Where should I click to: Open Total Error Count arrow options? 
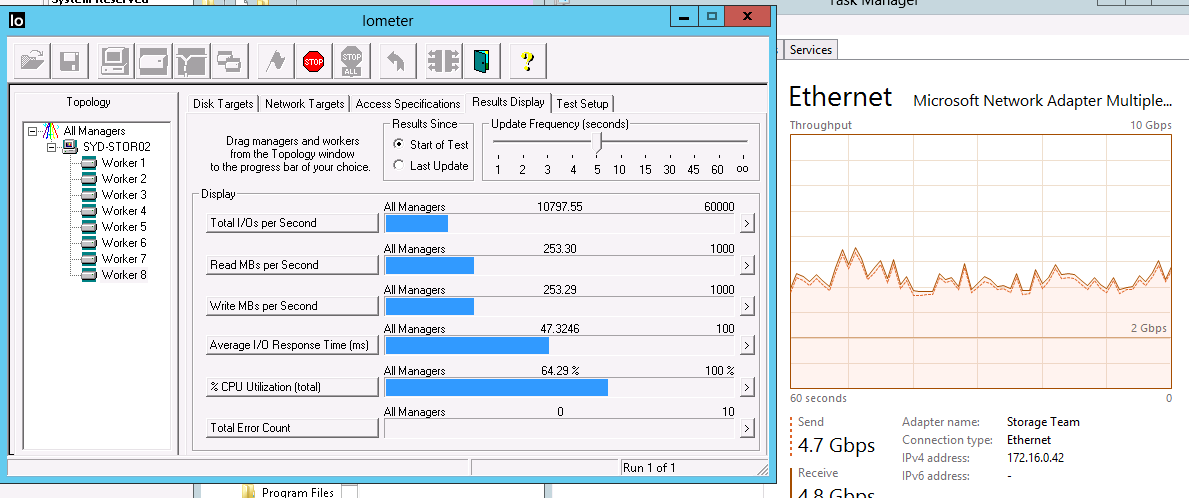point(747,428)
